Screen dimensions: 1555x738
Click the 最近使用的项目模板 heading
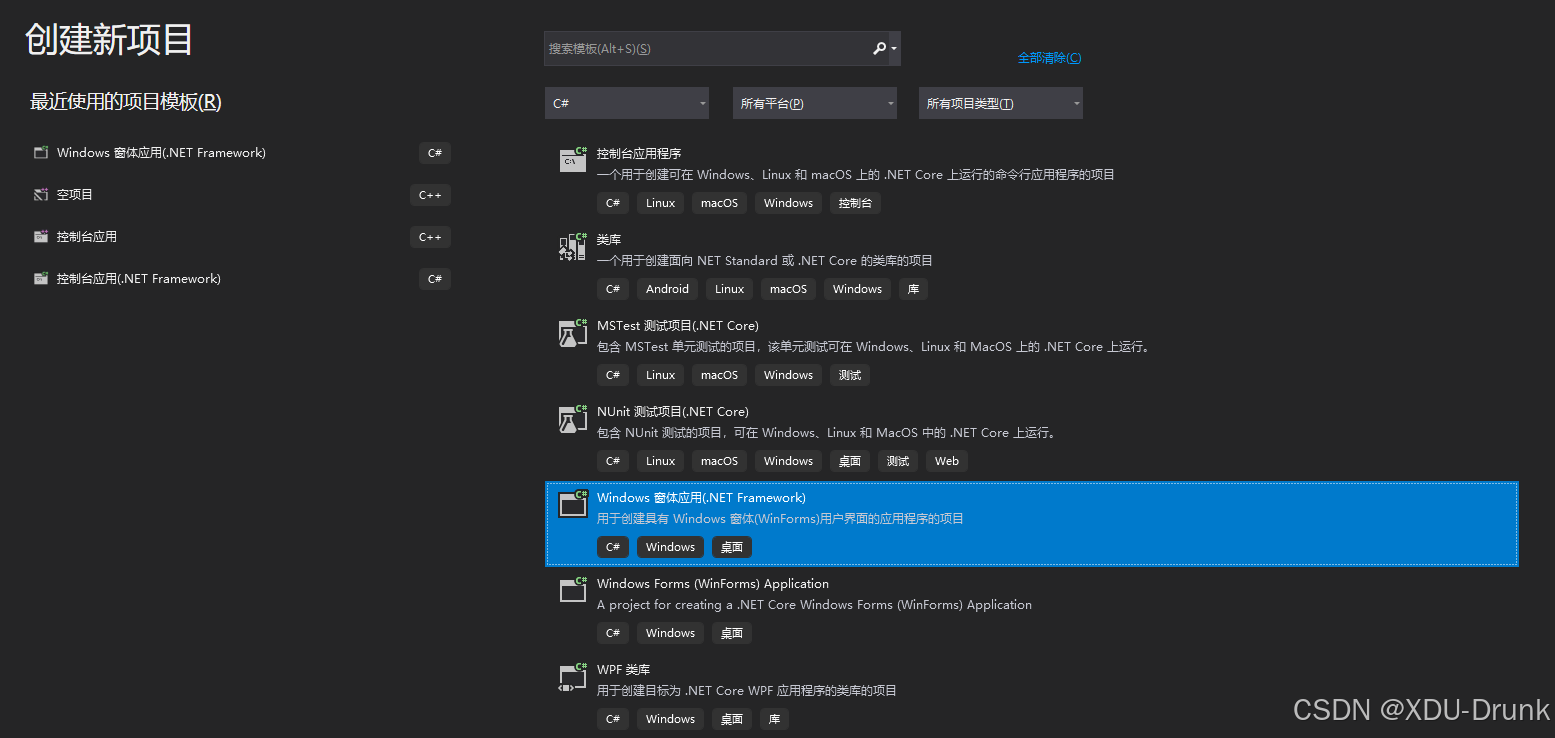pyautogui.click(x=126, y=102)
